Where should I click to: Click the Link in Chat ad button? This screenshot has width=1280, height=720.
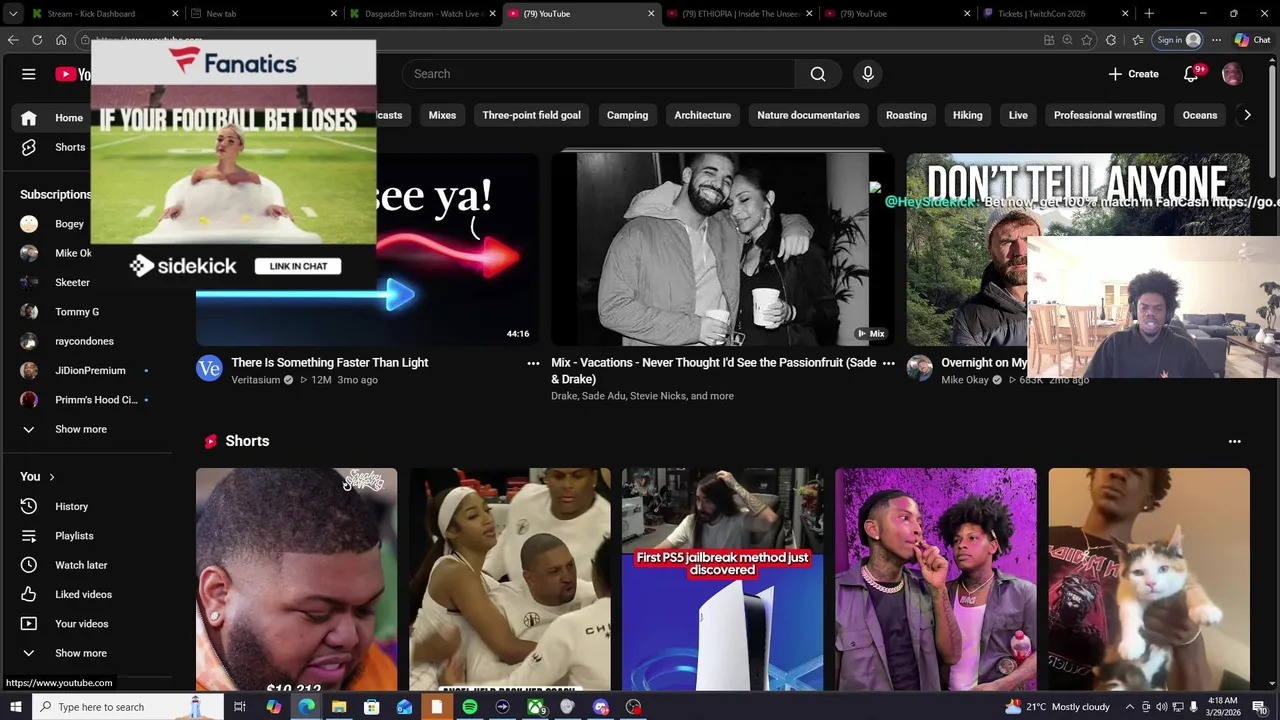click(298, 266)
